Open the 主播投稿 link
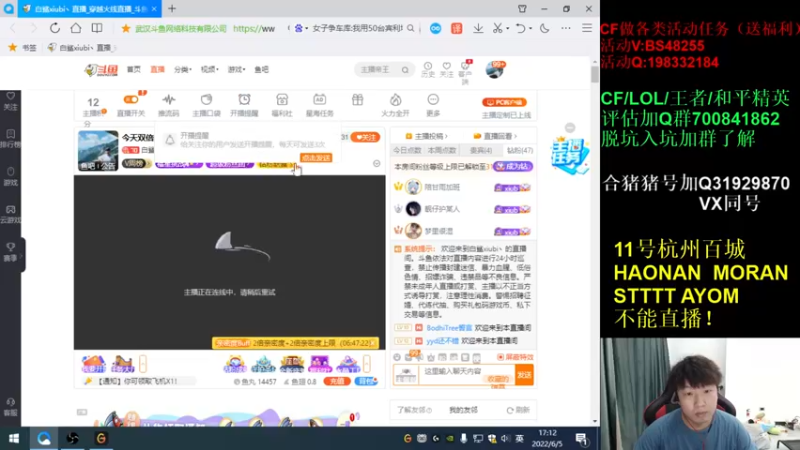The width and height of the screenshot is (800, 450). [x=427, y=136]
